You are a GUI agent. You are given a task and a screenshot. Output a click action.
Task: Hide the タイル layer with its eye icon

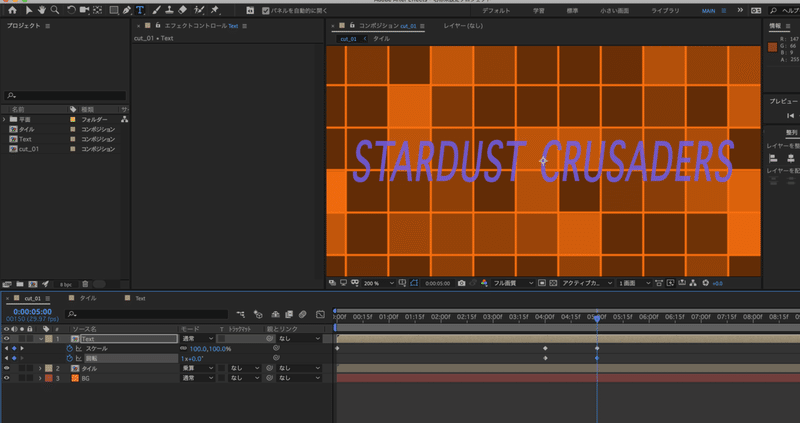(x=7, y=368)
